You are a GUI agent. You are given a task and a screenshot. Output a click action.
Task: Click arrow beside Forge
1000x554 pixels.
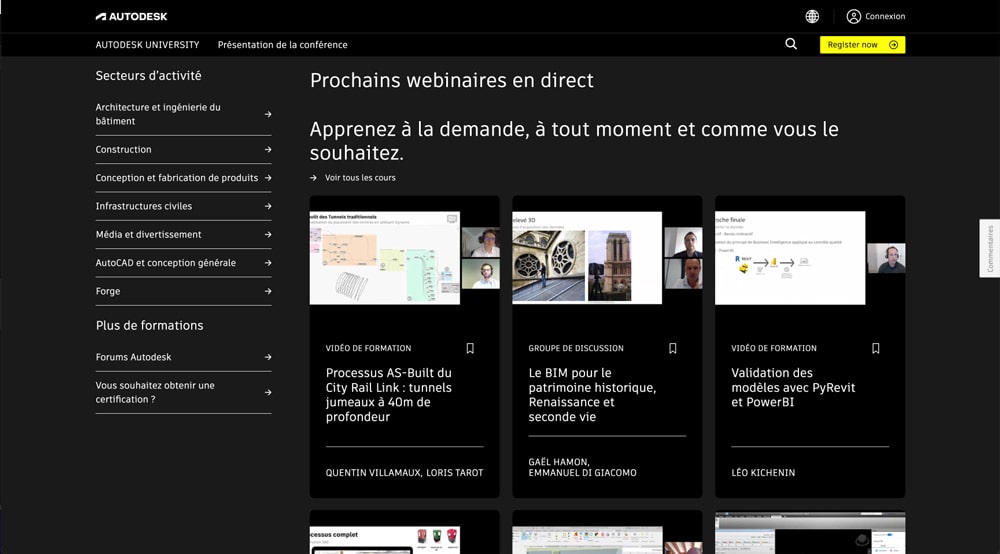[268, 291]
